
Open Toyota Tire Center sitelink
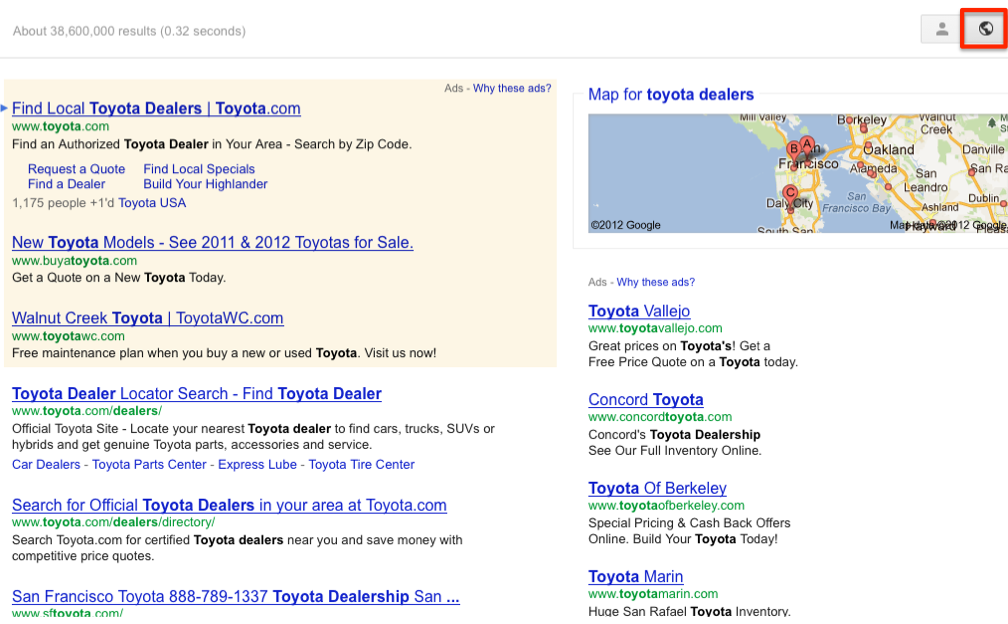tap(361, 465)
